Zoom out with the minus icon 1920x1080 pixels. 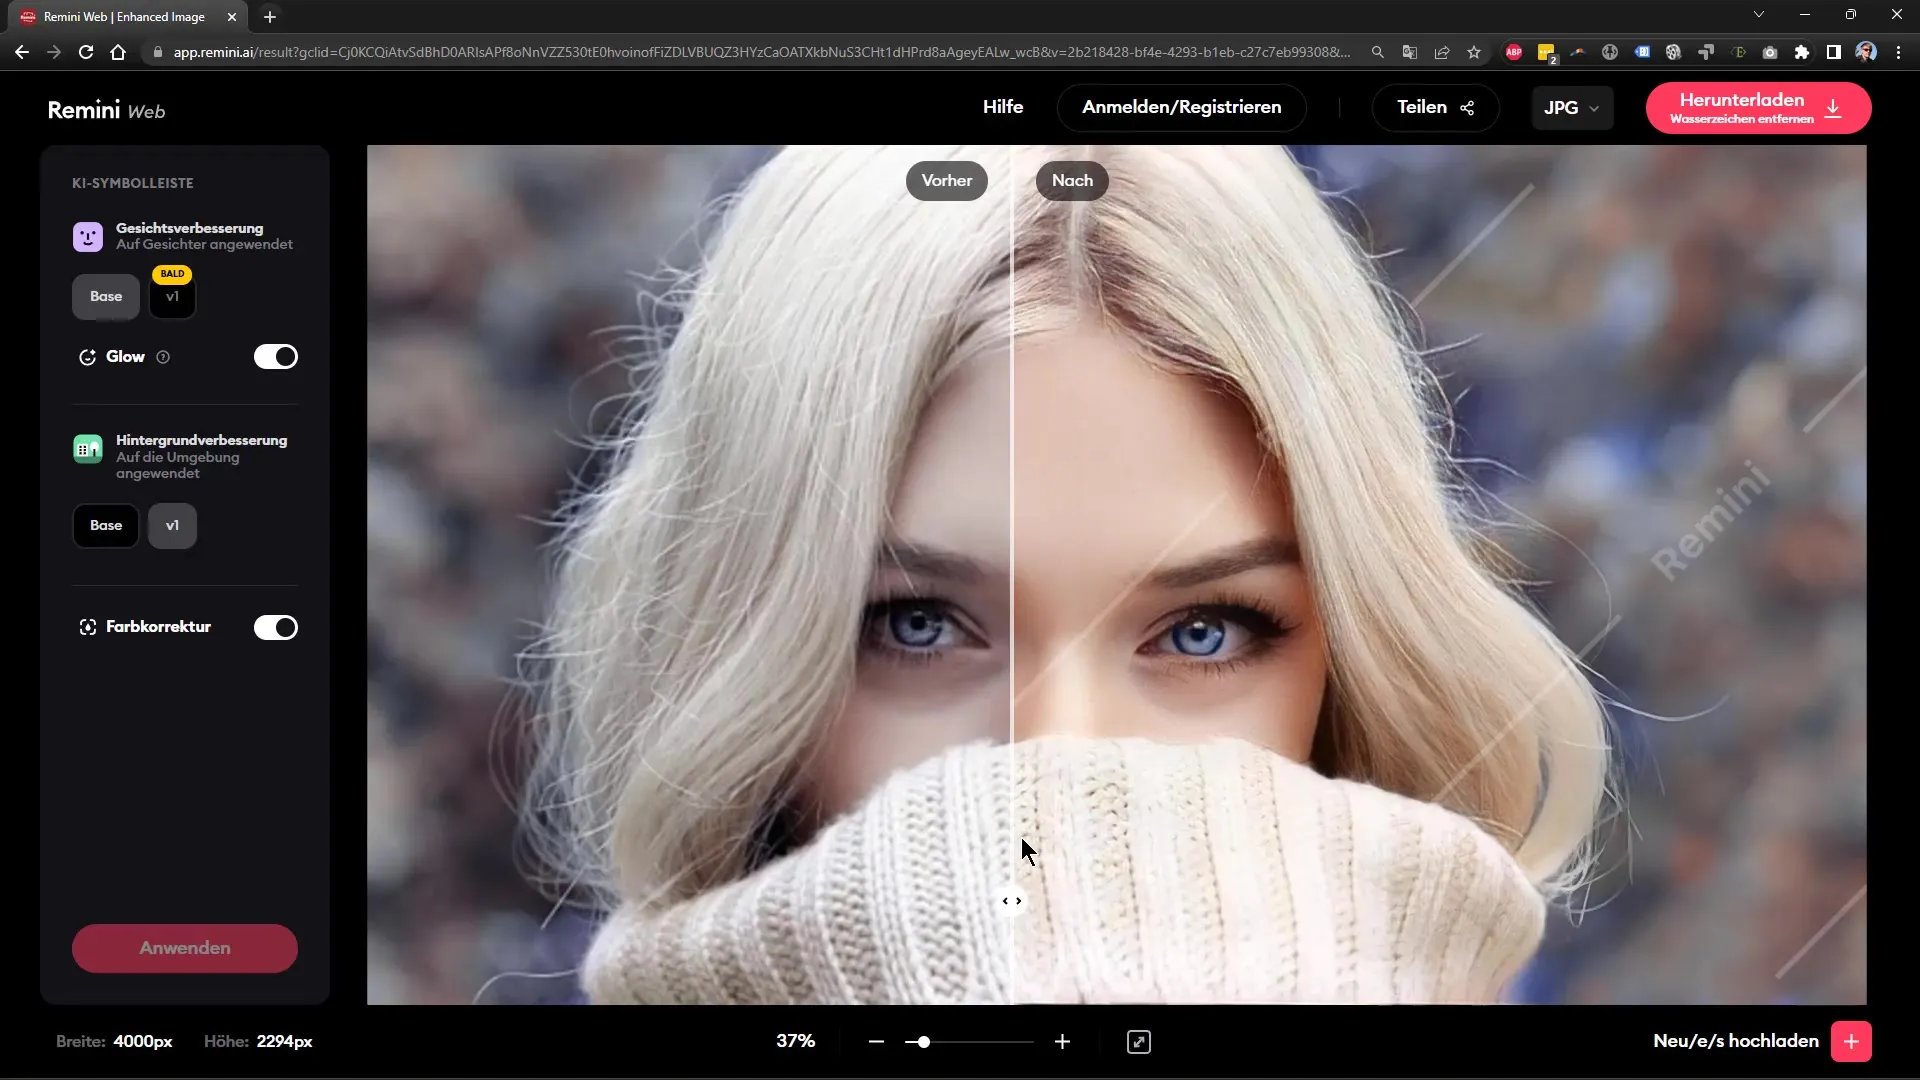click(877, 1042)
